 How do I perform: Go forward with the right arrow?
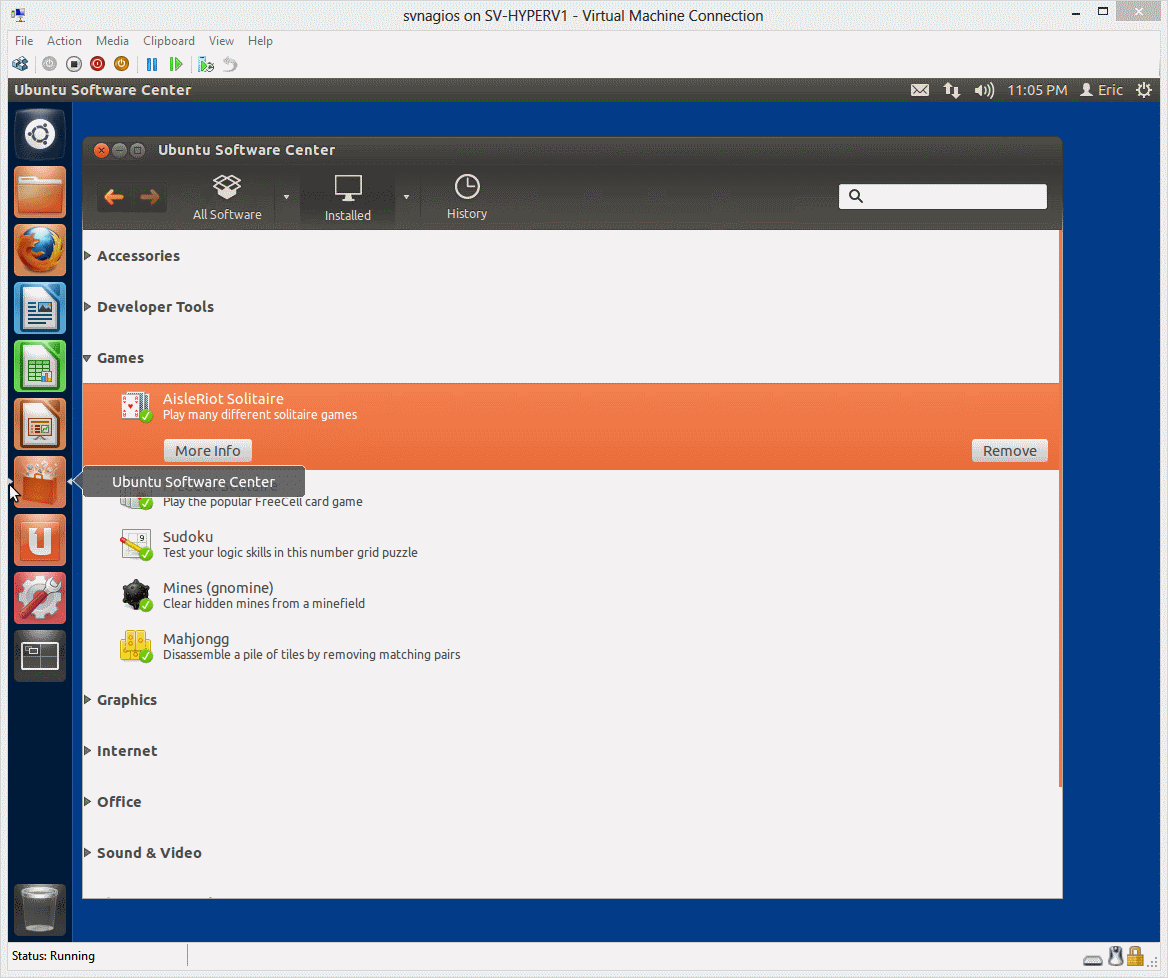pos(150,197)
